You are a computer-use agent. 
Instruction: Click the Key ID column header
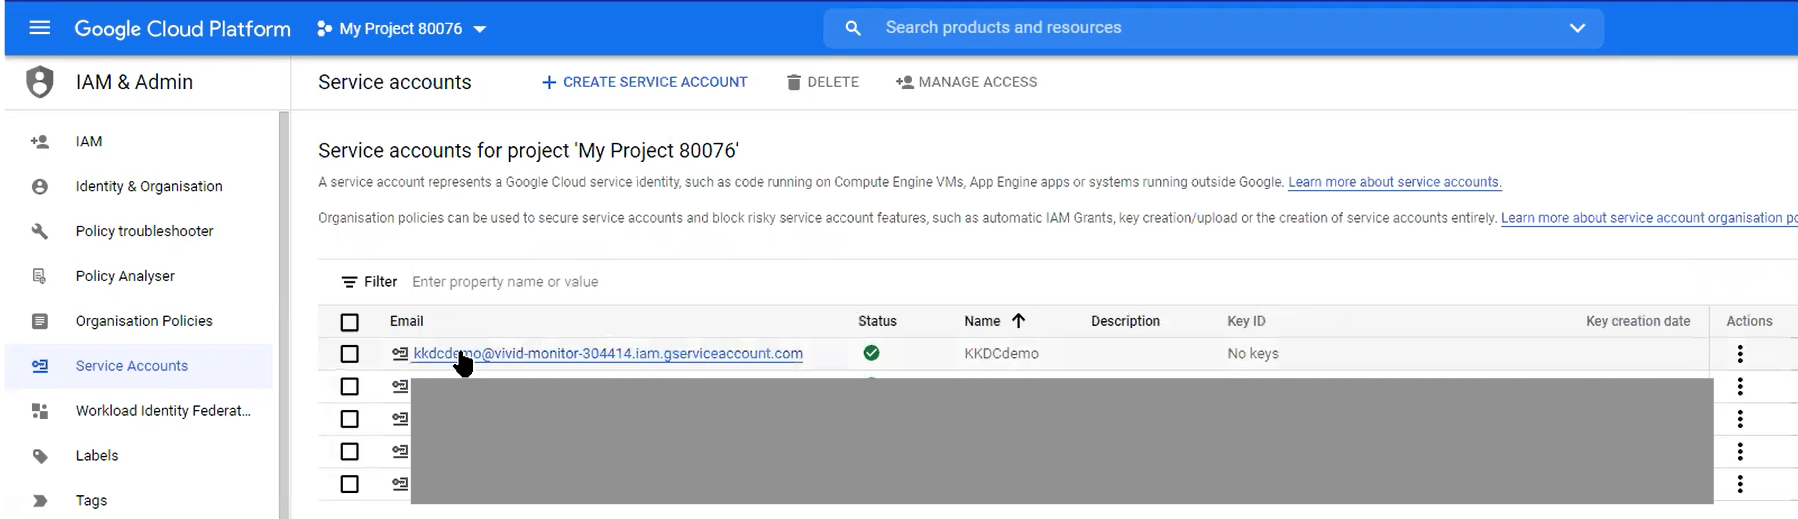pyautogui.click(x=1246, y=321)
